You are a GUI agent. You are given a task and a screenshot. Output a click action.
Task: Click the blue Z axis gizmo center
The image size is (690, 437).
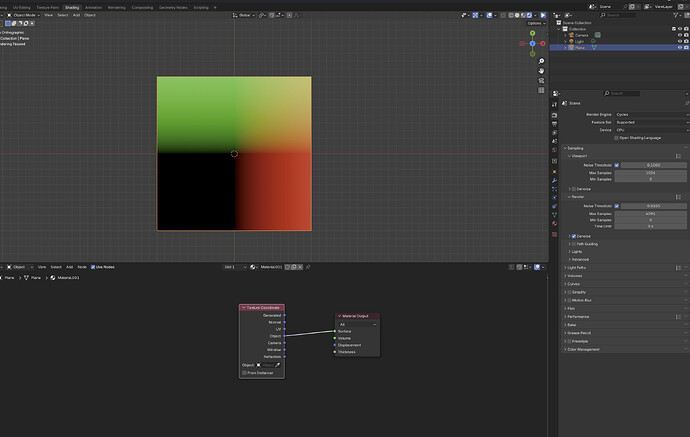(x=532, y=44)
